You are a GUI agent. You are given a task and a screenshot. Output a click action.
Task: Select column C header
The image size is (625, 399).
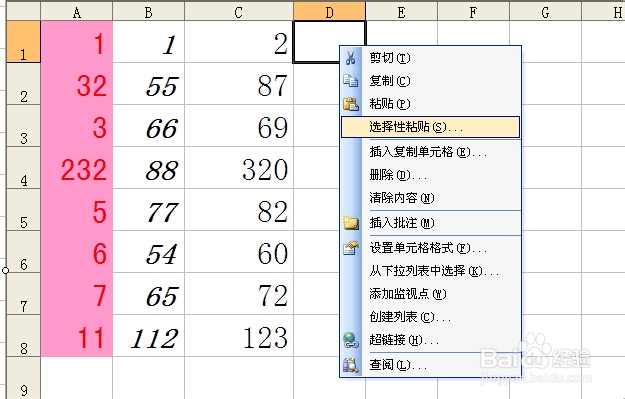[x=239, y=12]
